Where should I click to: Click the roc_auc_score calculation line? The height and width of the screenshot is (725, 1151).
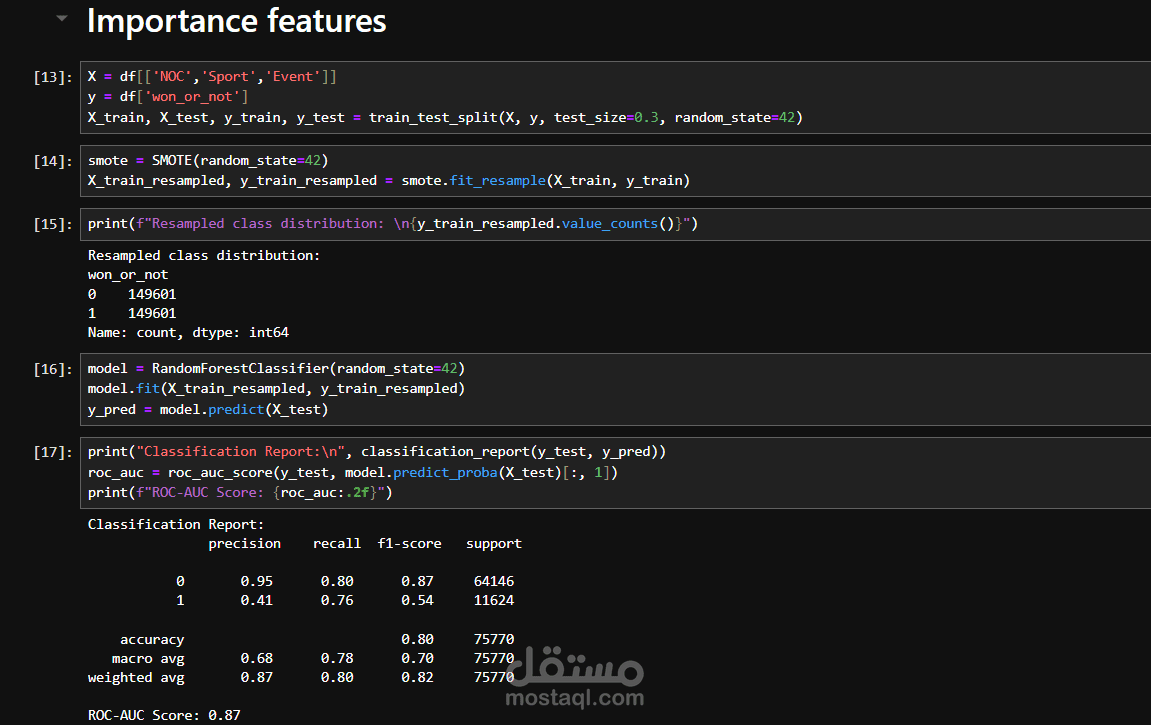coord(353,472)
